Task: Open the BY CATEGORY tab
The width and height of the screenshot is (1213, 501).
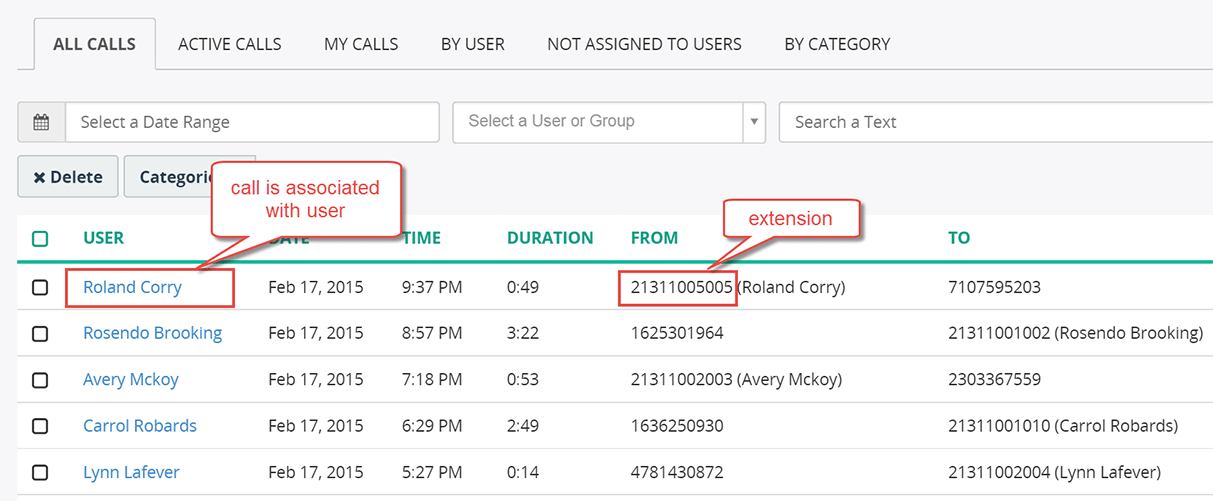Action: click(x=837, y=44)
